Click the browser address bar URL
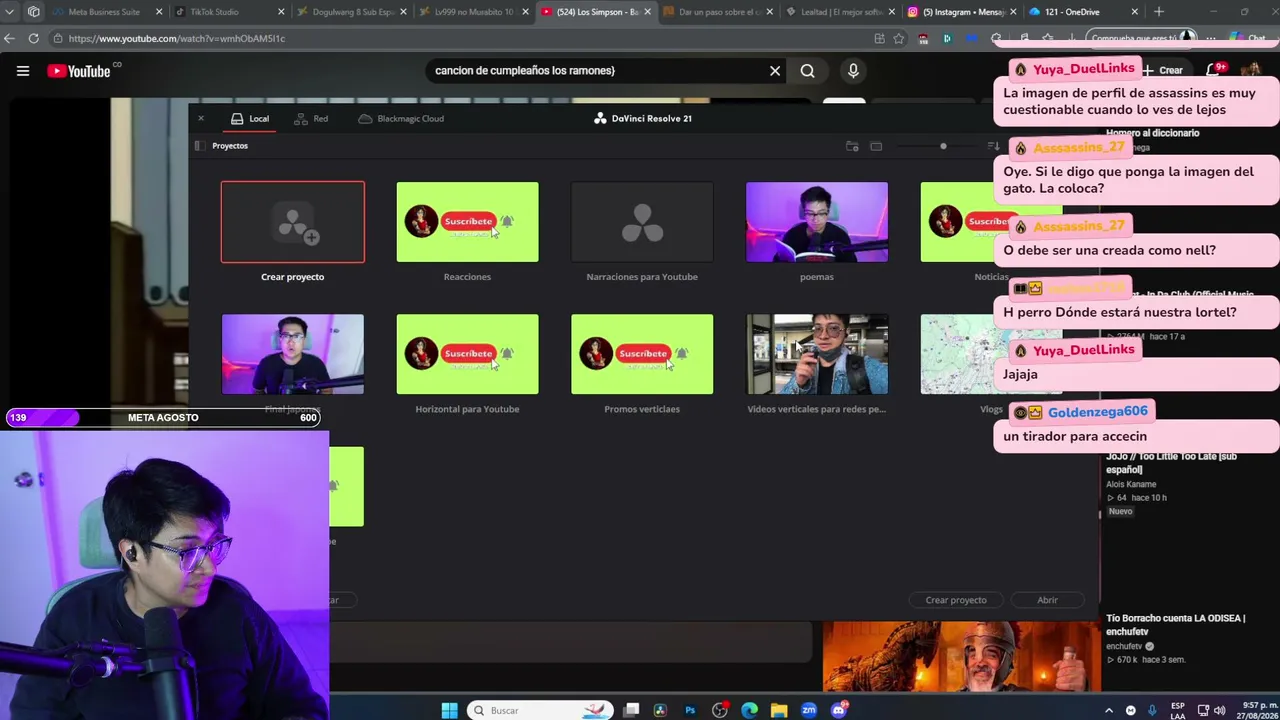This screenshot has height=720, width=1280. [176, 38]
